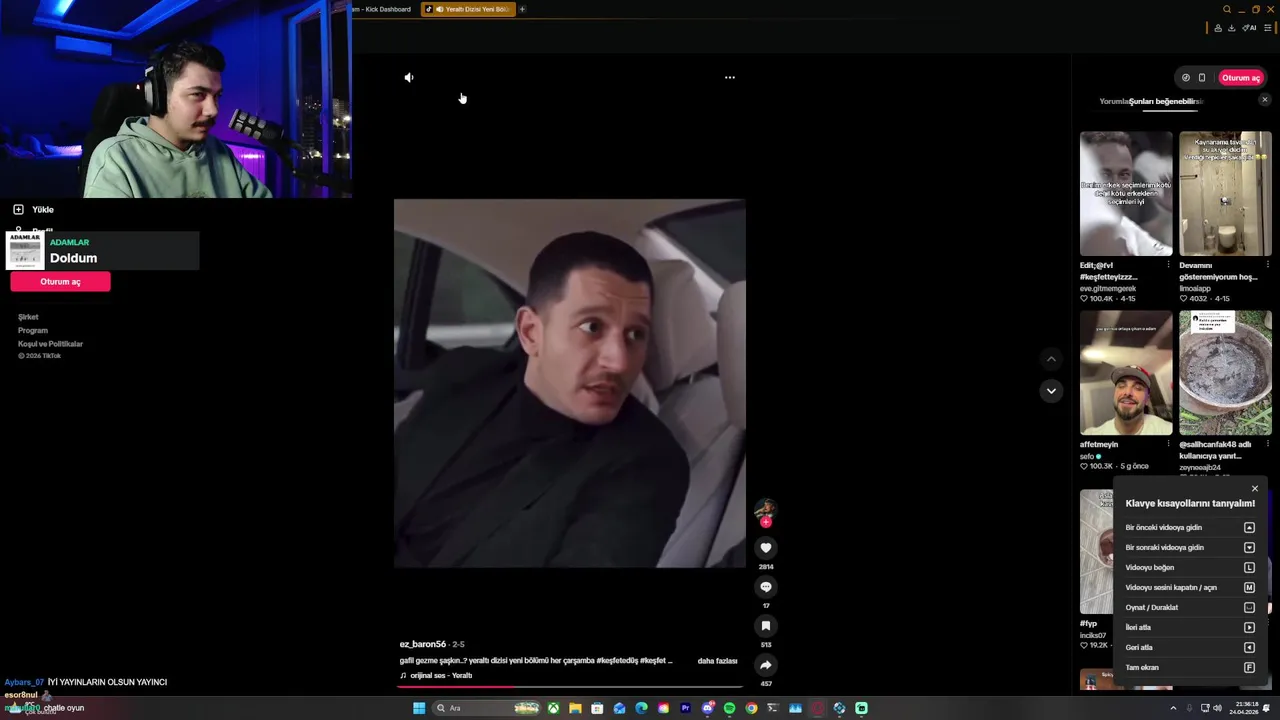Close the recommendations side panel

pyautogui.click(x=1264, y=100)
